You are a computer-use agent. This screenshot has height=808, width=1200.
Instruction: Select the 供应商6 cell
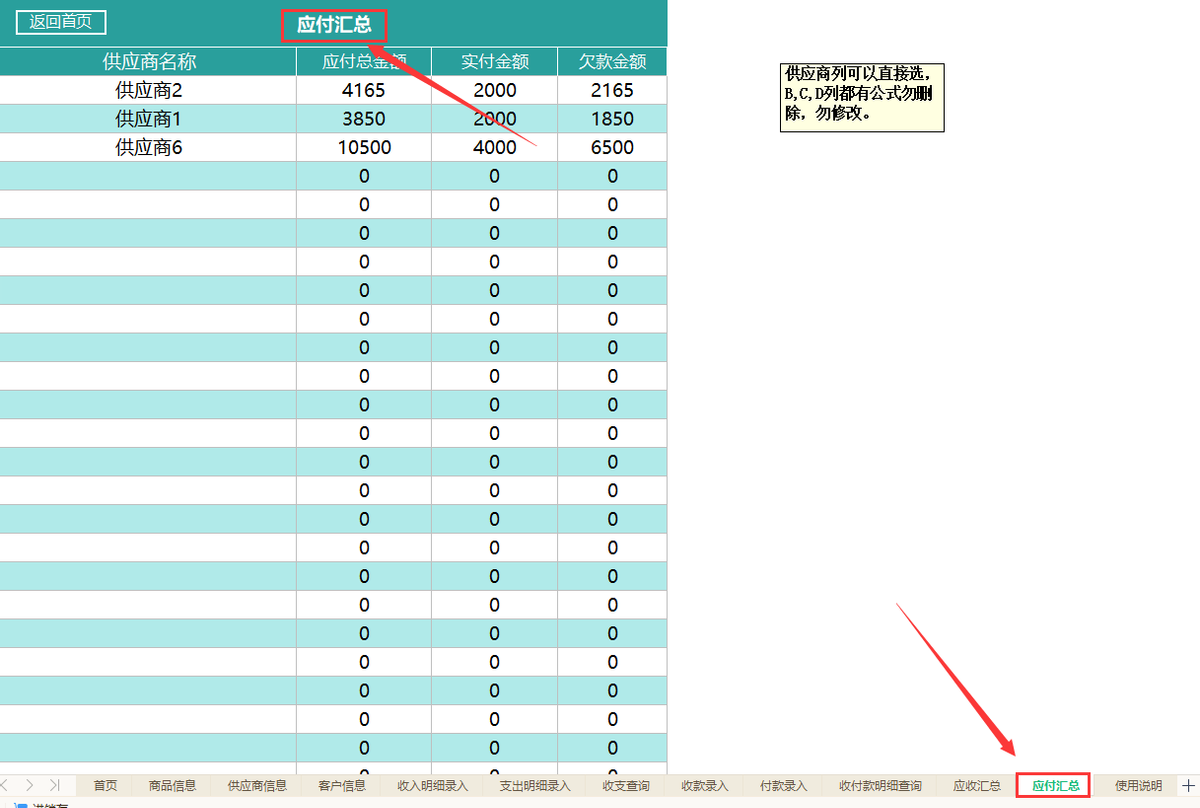[x=148, y=147]
